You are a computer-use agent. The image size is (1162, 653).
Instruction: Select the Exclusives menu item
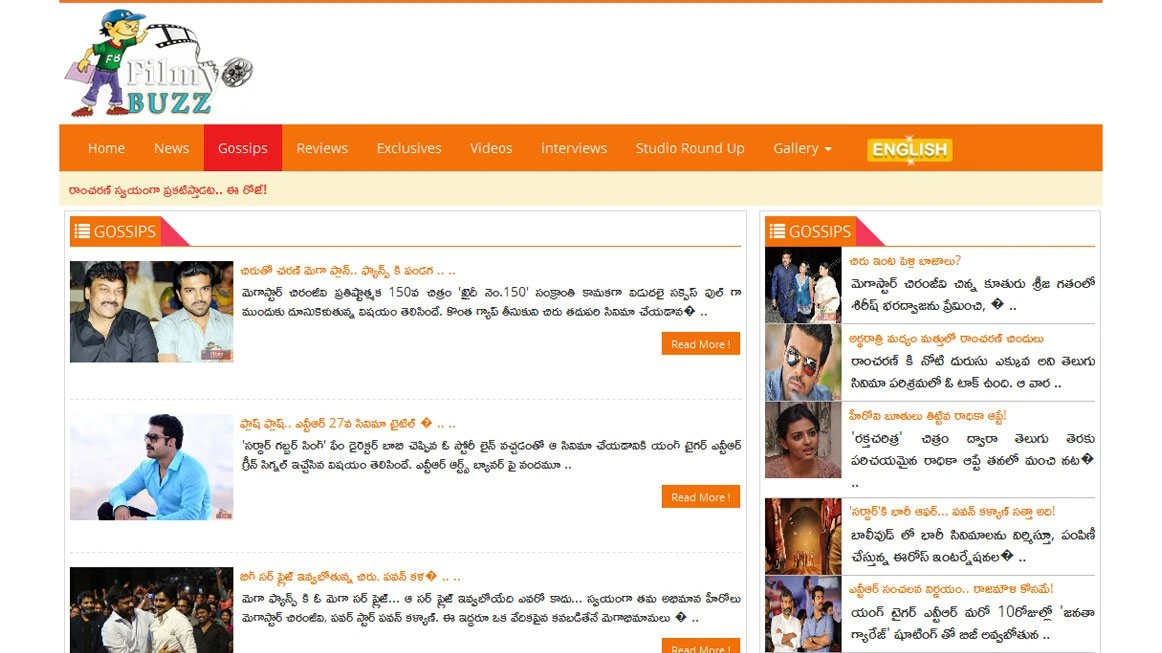[x=409, y=148]
